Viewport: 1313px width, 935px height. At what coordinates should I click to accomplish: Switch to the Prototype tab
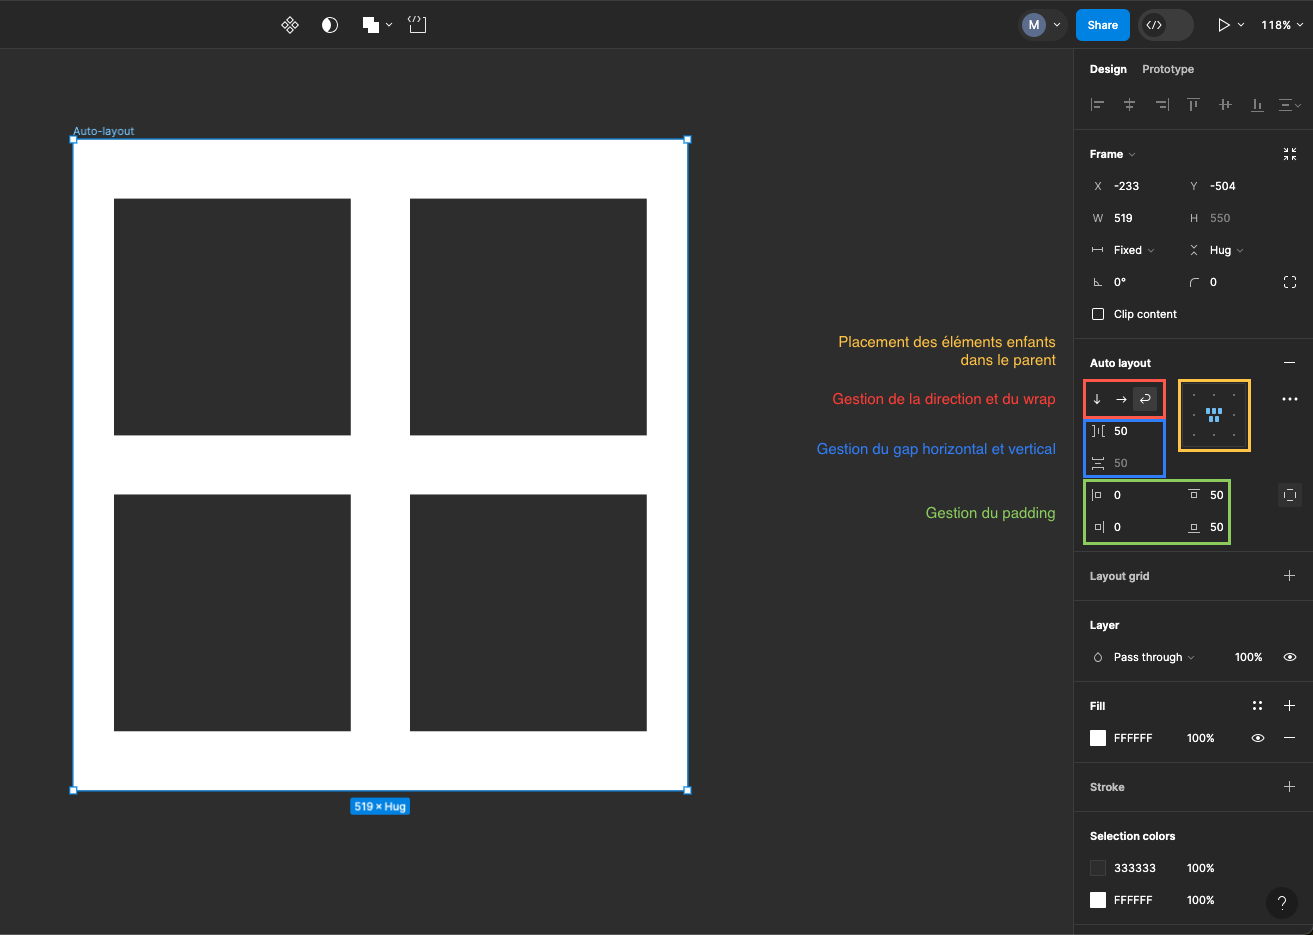pos(1167,69)
